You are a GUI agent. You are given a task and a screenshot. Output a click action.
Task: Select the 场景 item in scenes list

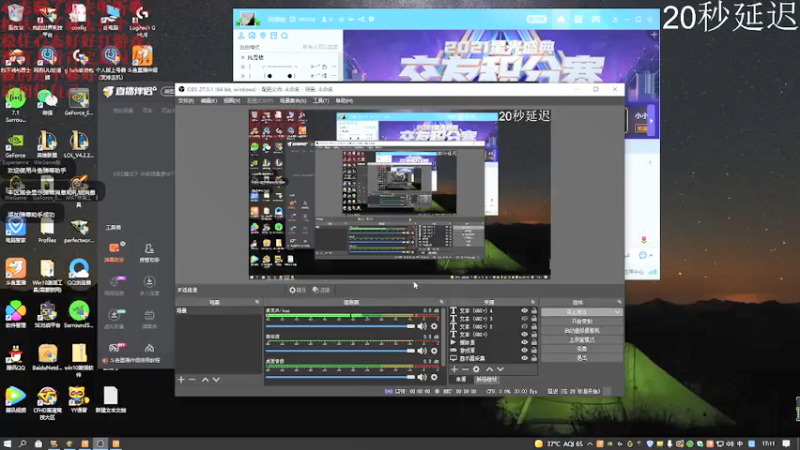coord(219,311)
